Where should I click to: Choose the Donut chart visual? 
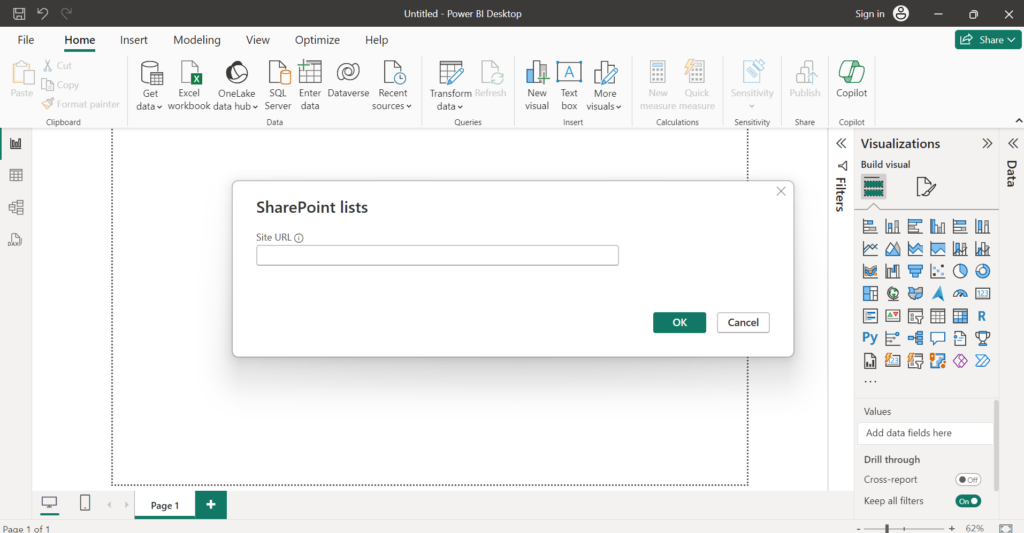tap(982, 271)
